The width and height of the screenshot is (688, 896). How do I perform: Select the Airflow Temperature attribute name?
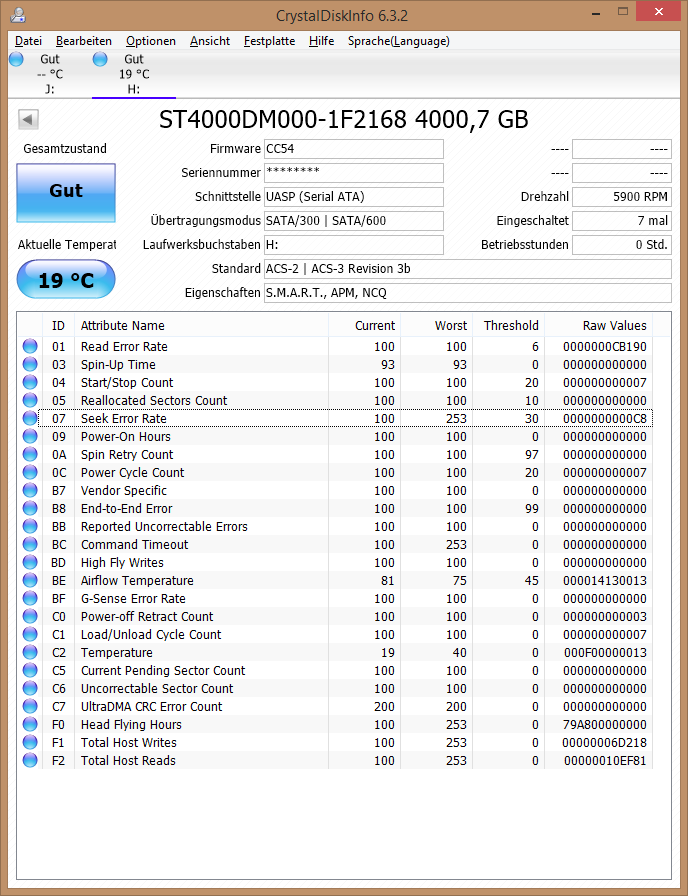137,580
